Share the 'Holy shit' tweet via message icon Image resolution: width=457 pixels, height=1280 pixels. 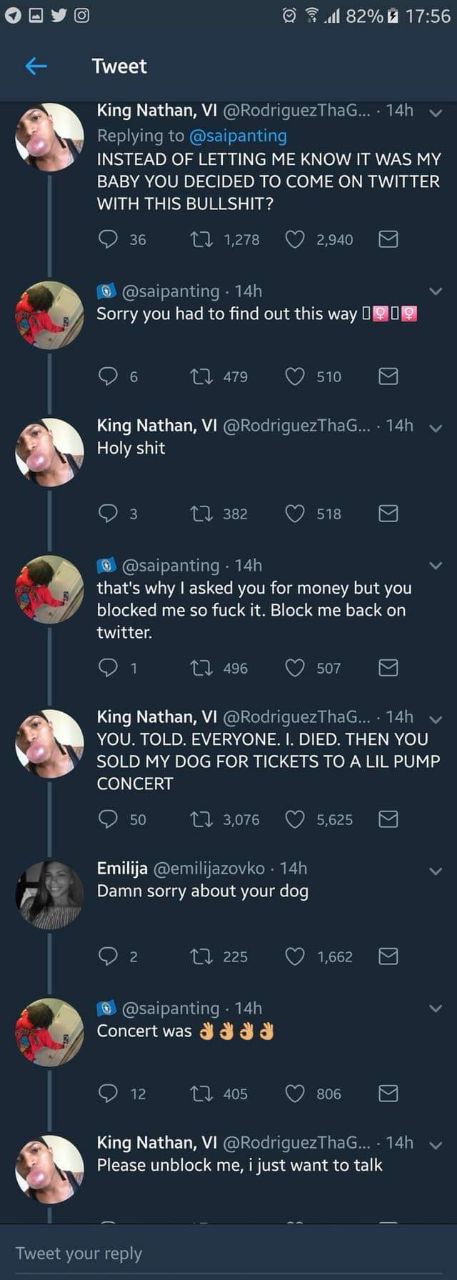(389, 513)
